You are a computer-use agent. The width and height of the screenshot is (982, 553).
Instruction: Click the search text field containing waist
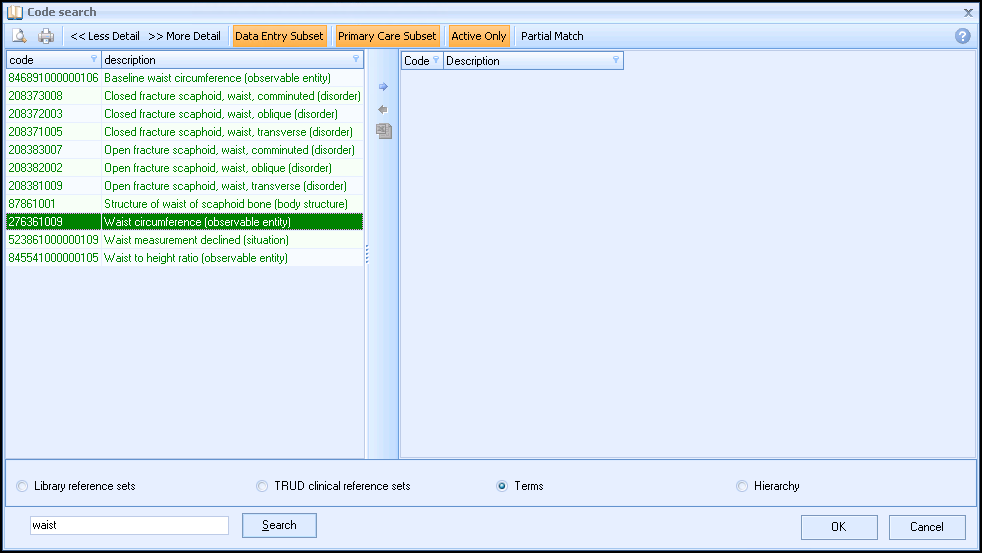click(130, 525)
